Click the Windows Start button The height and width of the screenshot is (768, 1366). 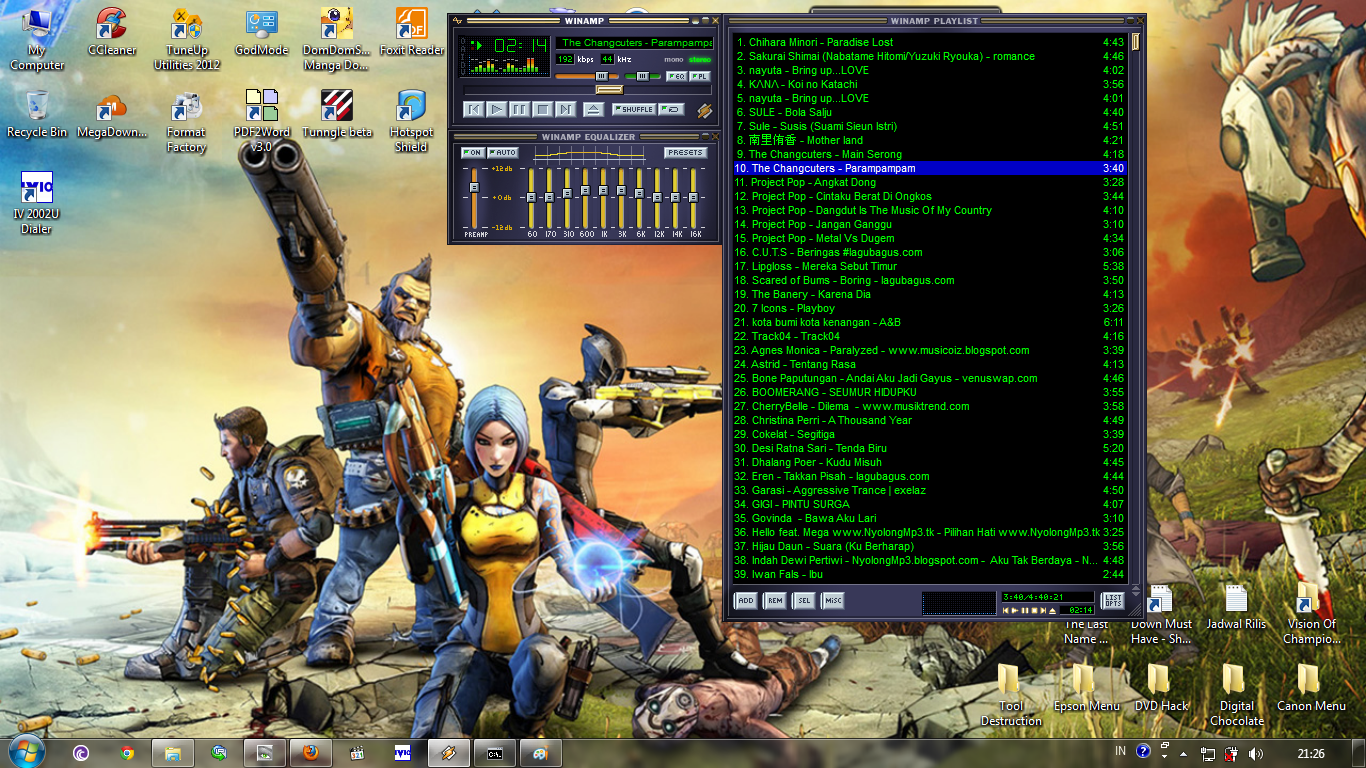pyautogui.click(x=25, y=752)
